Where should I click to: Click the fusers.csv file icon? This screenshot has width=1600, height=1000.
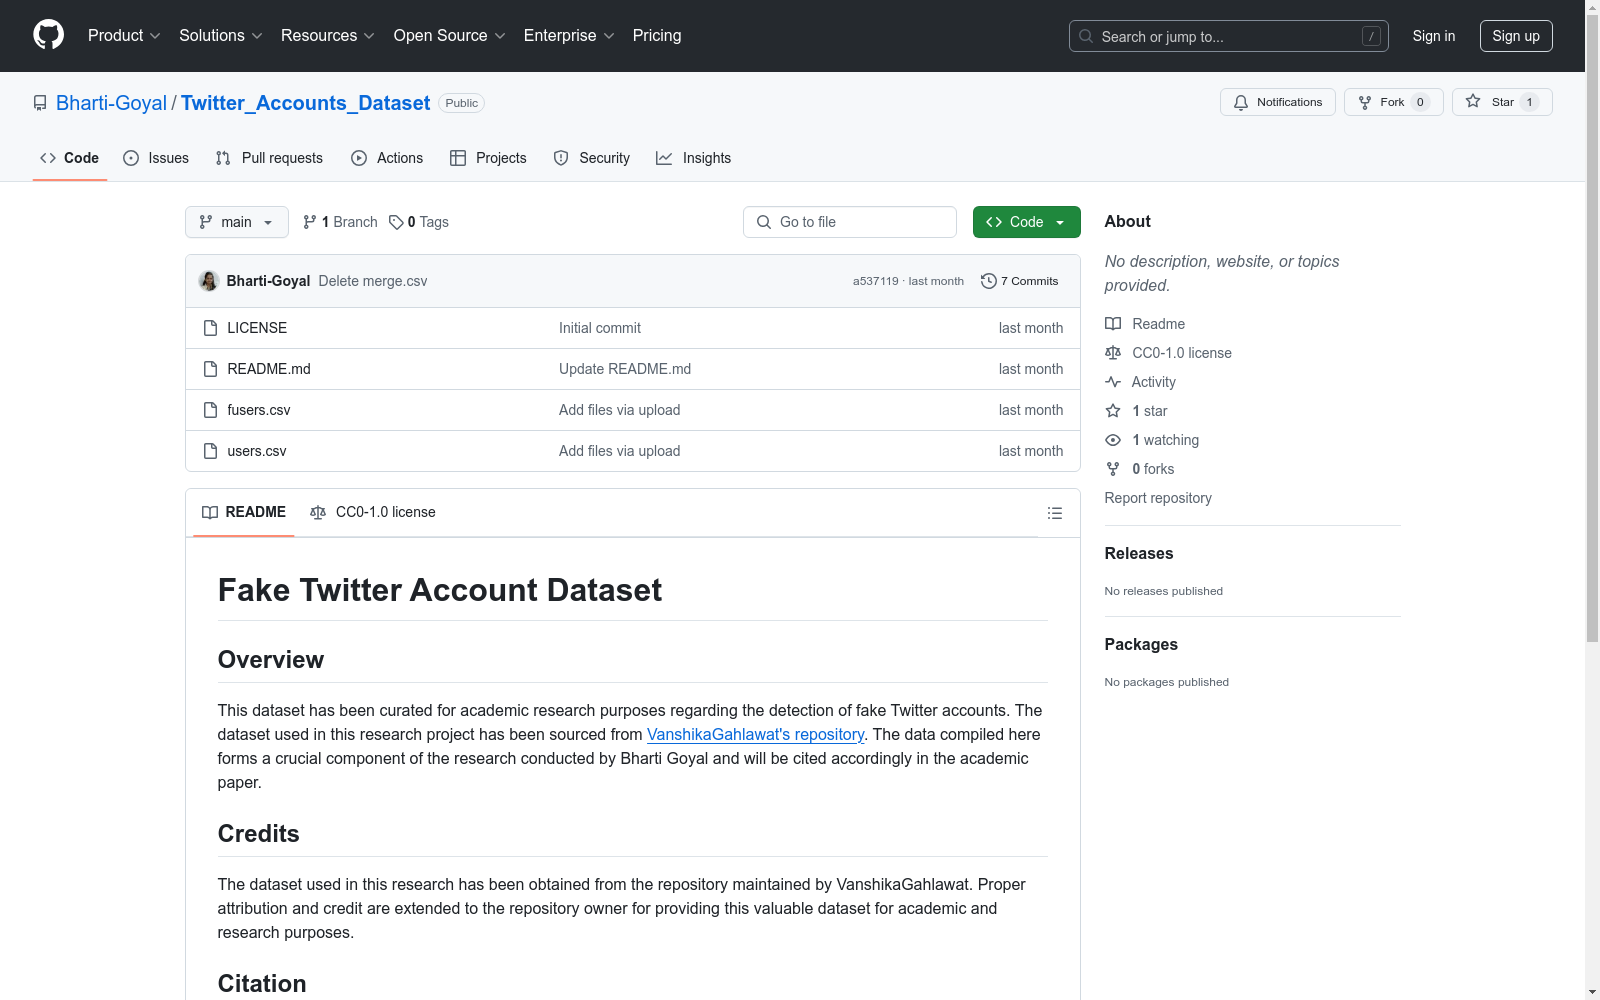click(210, 410)
